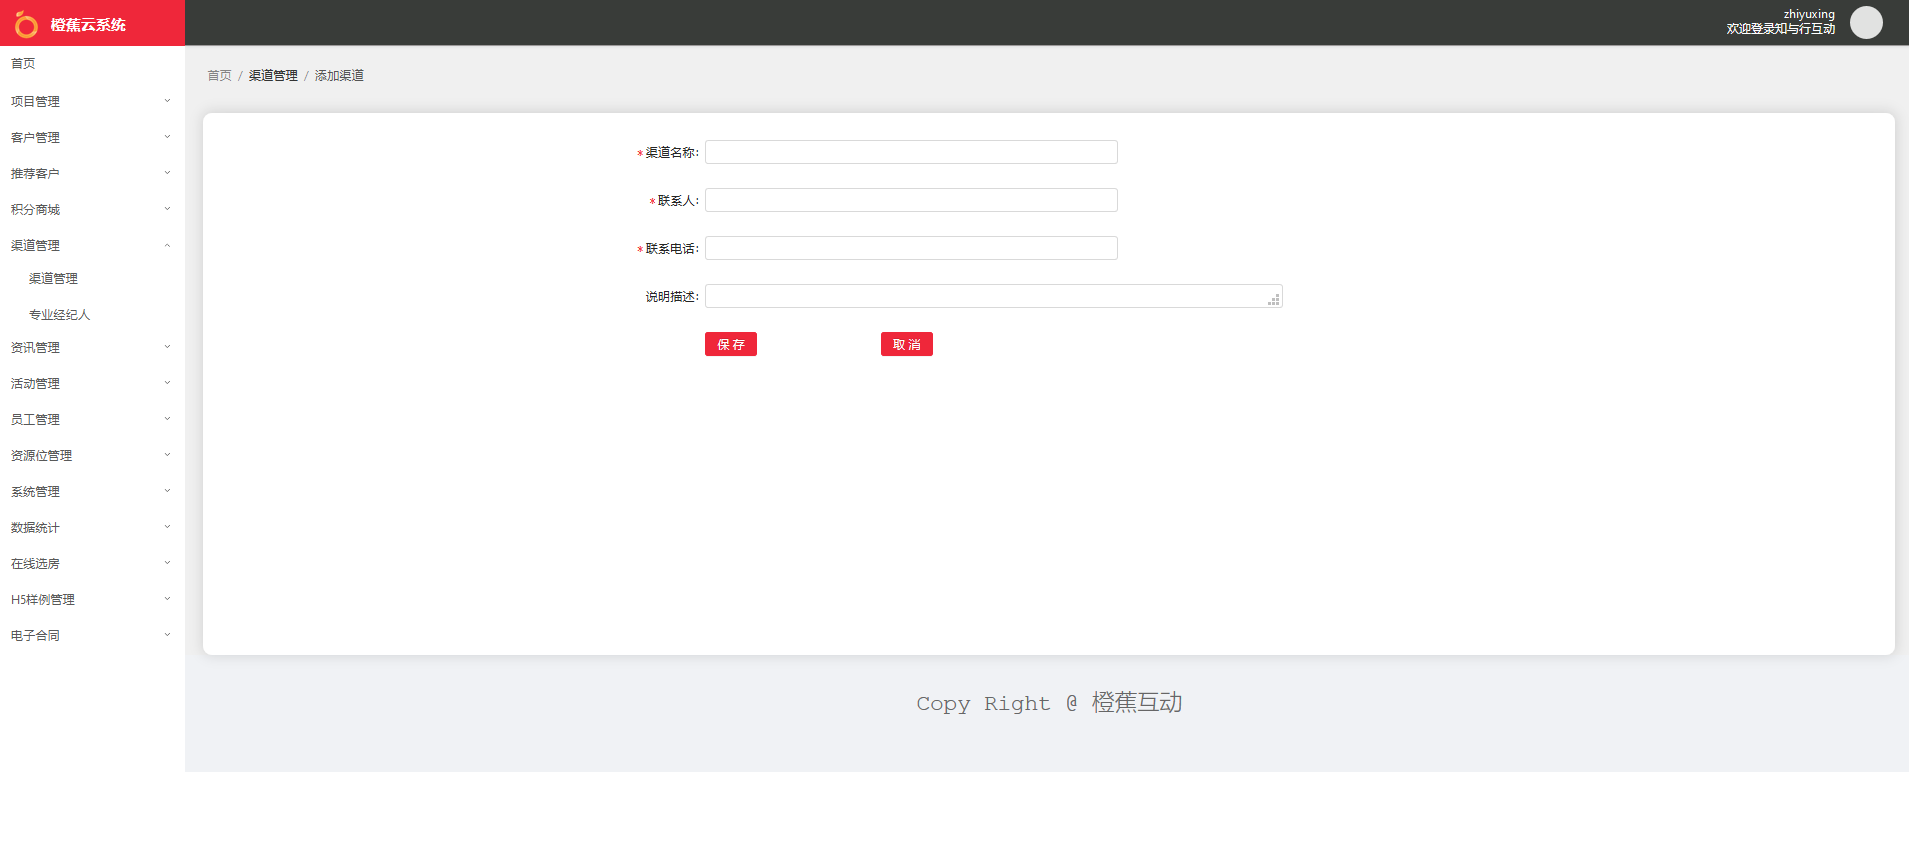Click 添加渠道 breadcrumb text

click(339, 76)
